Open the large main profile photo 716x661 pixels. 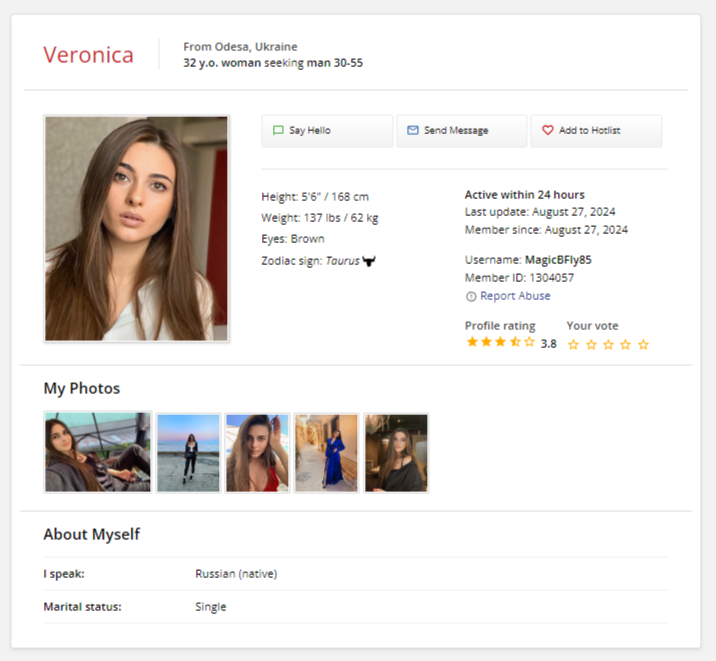click(137, 229)
